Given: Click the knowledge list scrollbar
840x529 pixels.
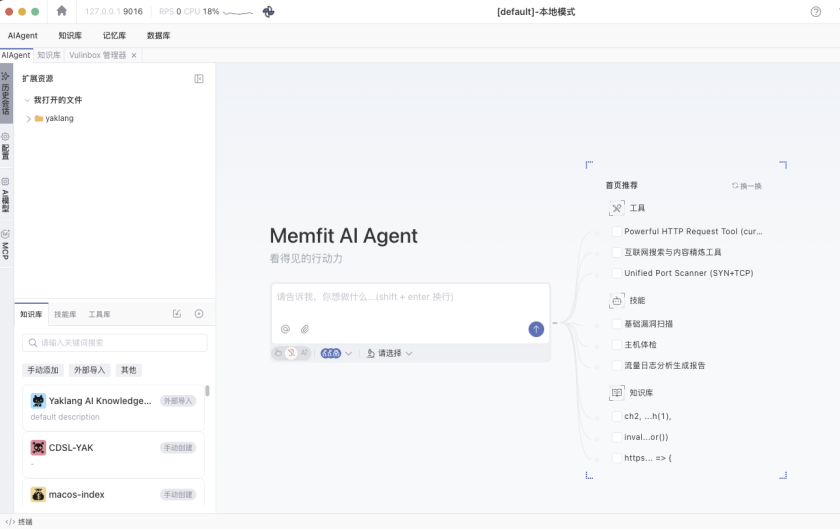Looking at the screenshot, I should tap(207, 391).
